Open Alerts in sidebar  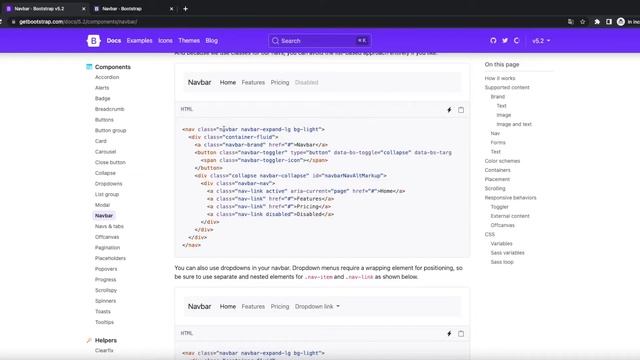(102, 88)
